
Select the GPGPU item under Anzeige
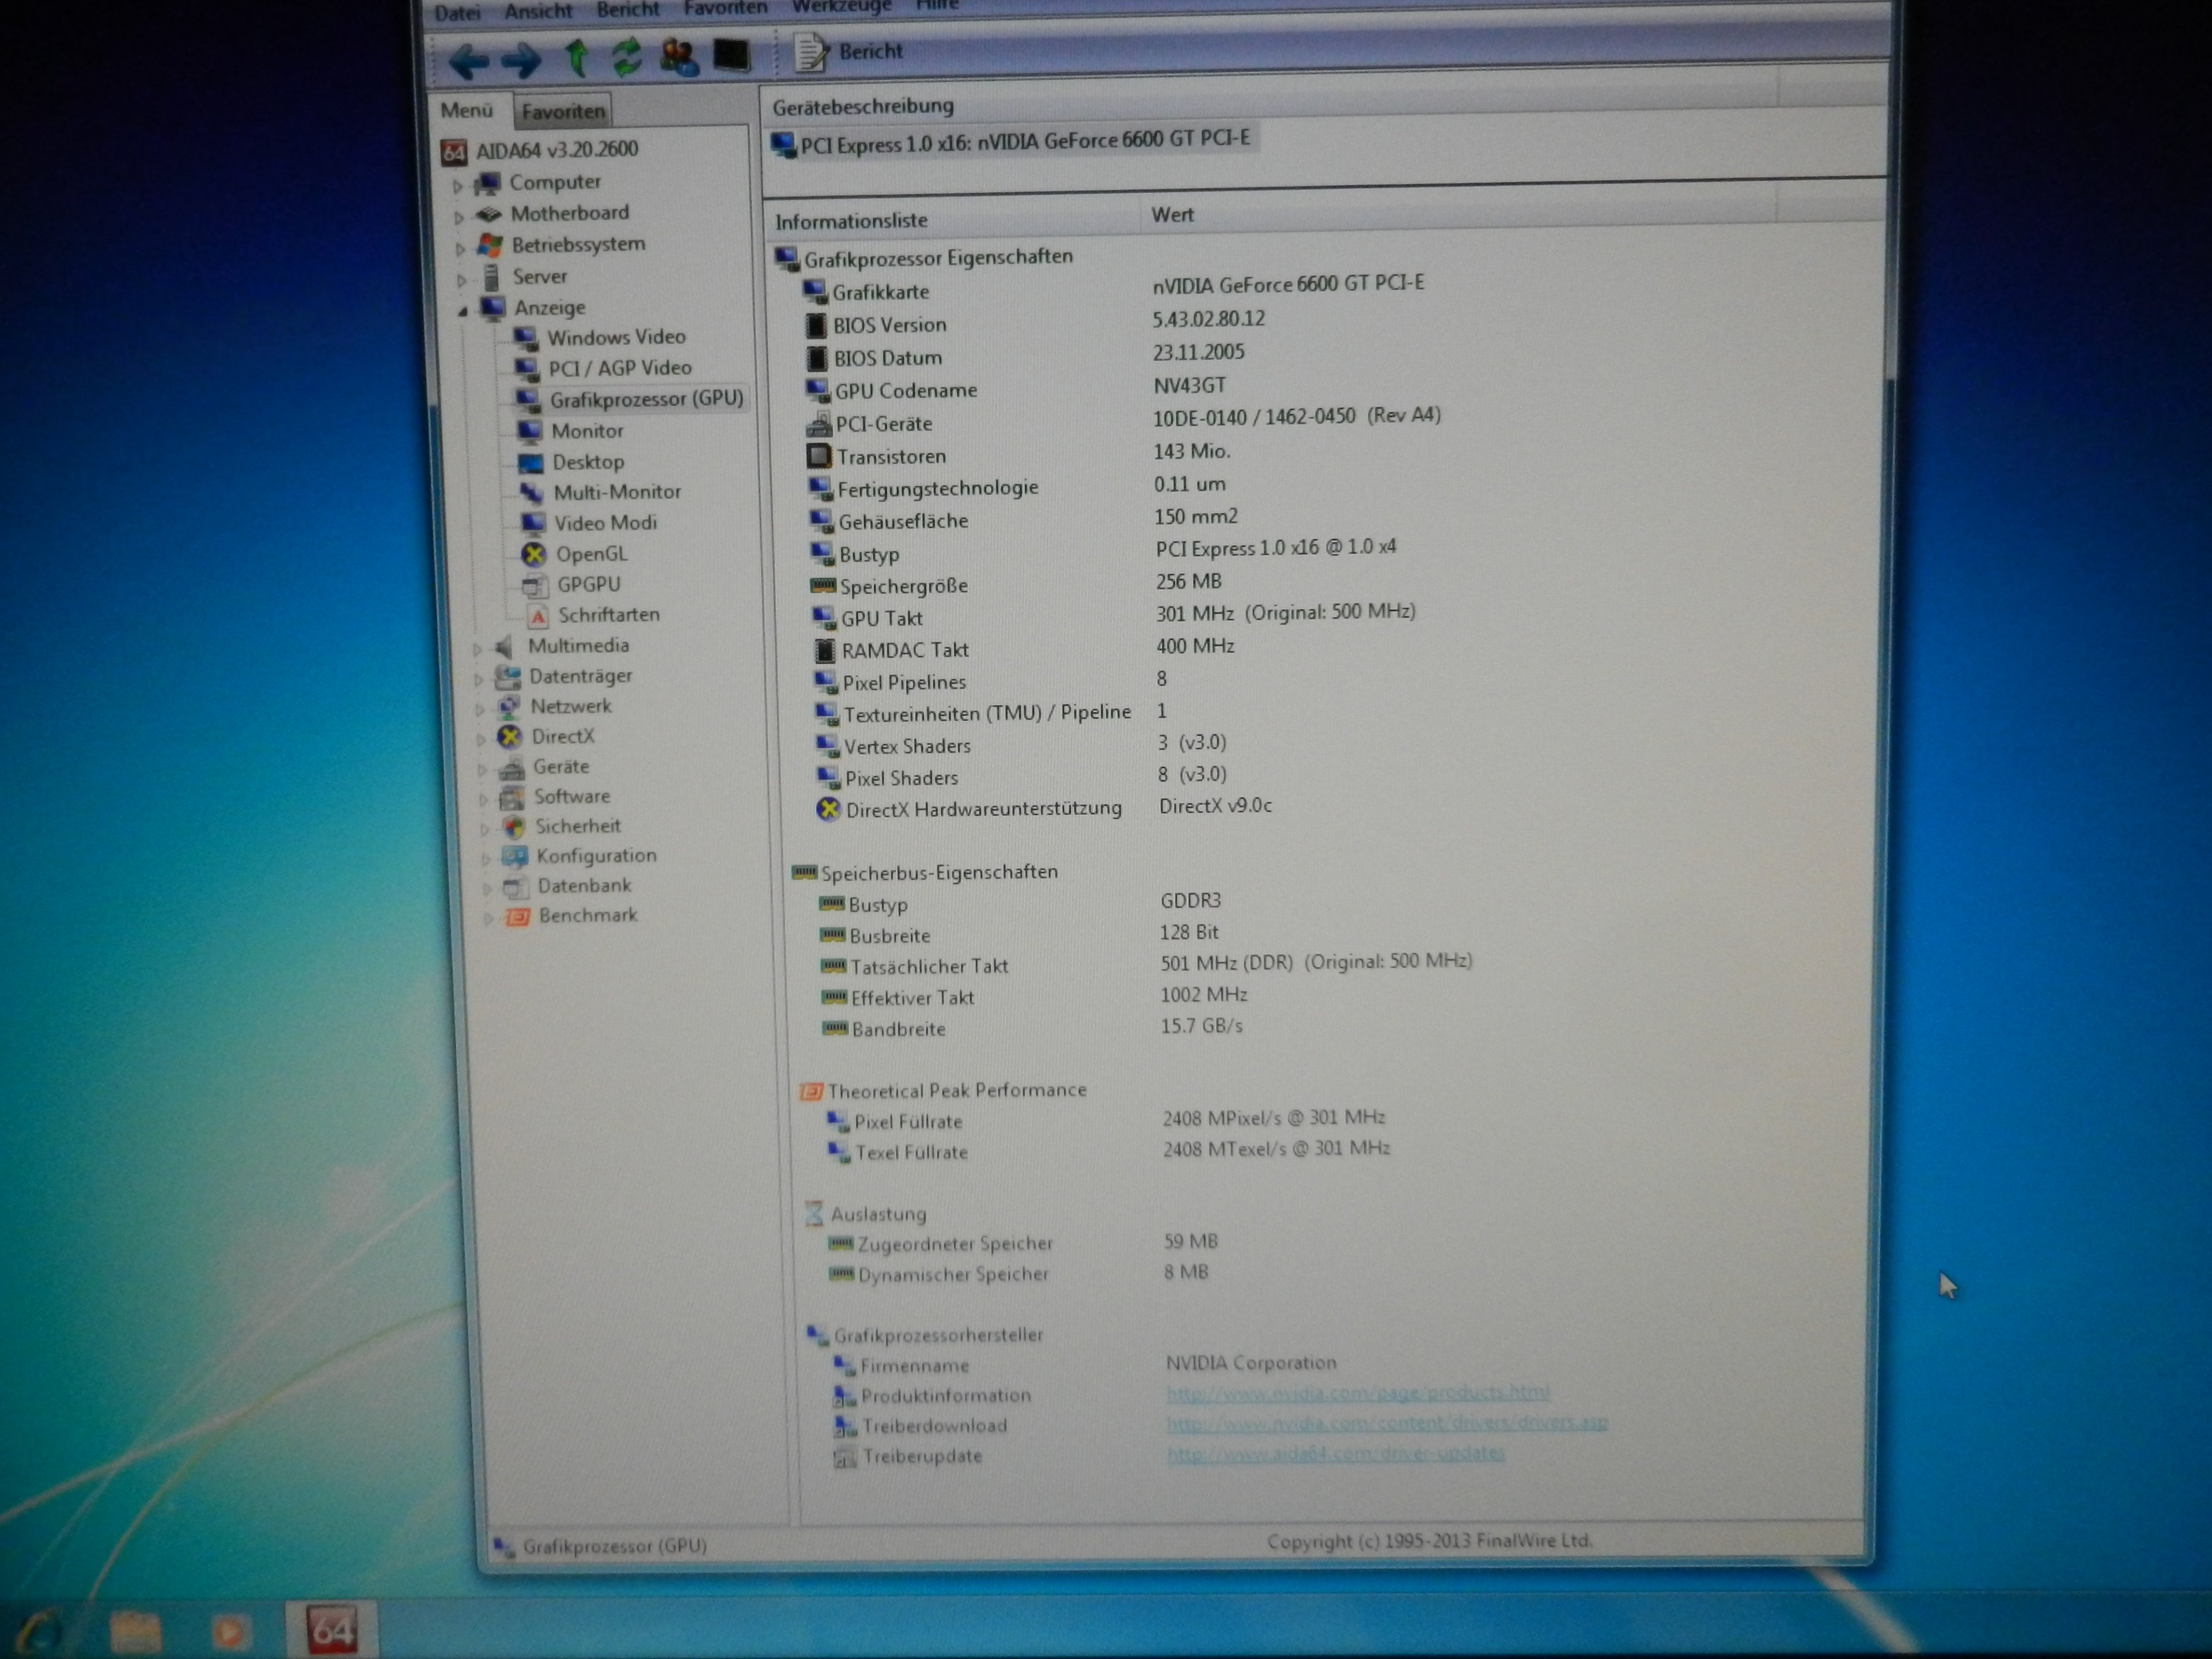pos(589,584)
